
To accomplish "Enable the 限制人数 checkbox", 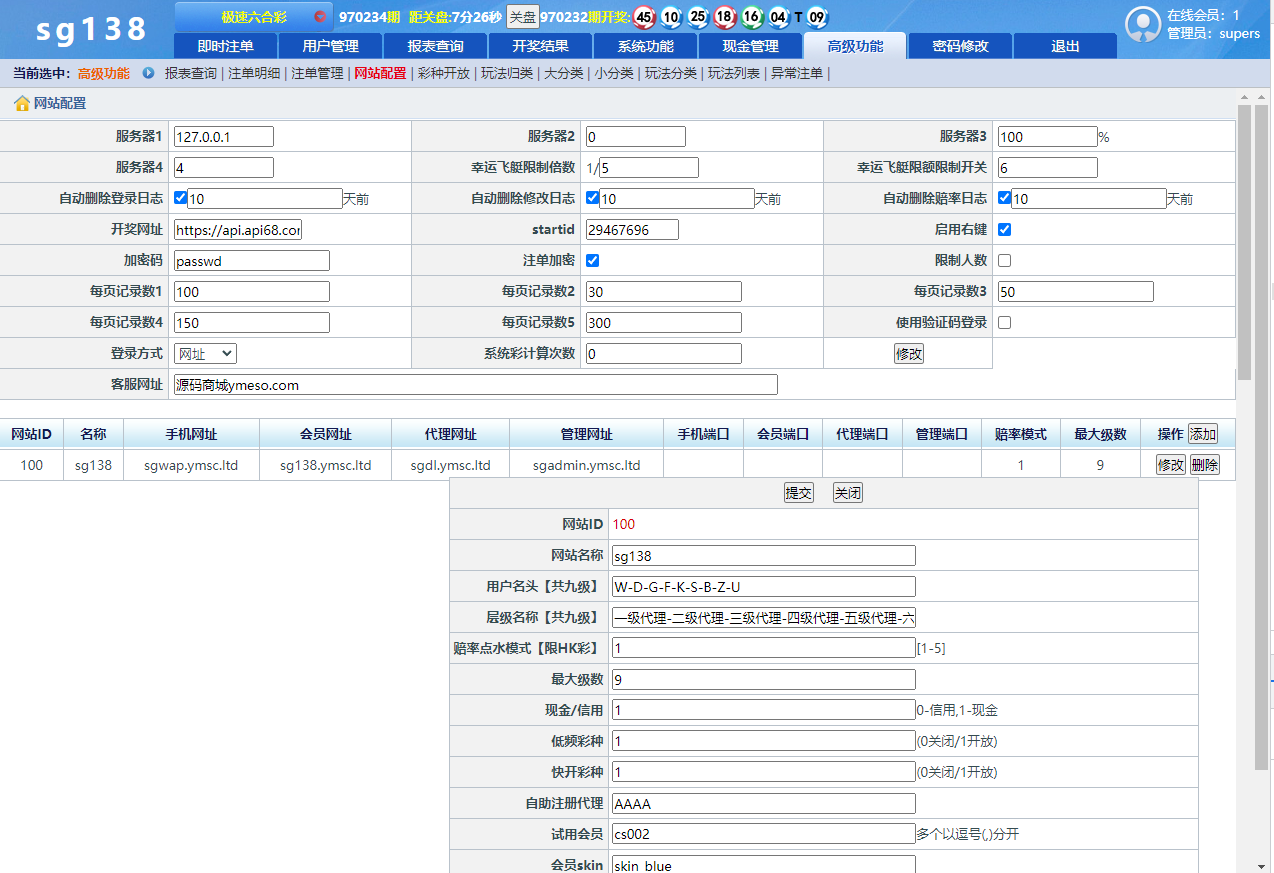I will coord(1005,260).
